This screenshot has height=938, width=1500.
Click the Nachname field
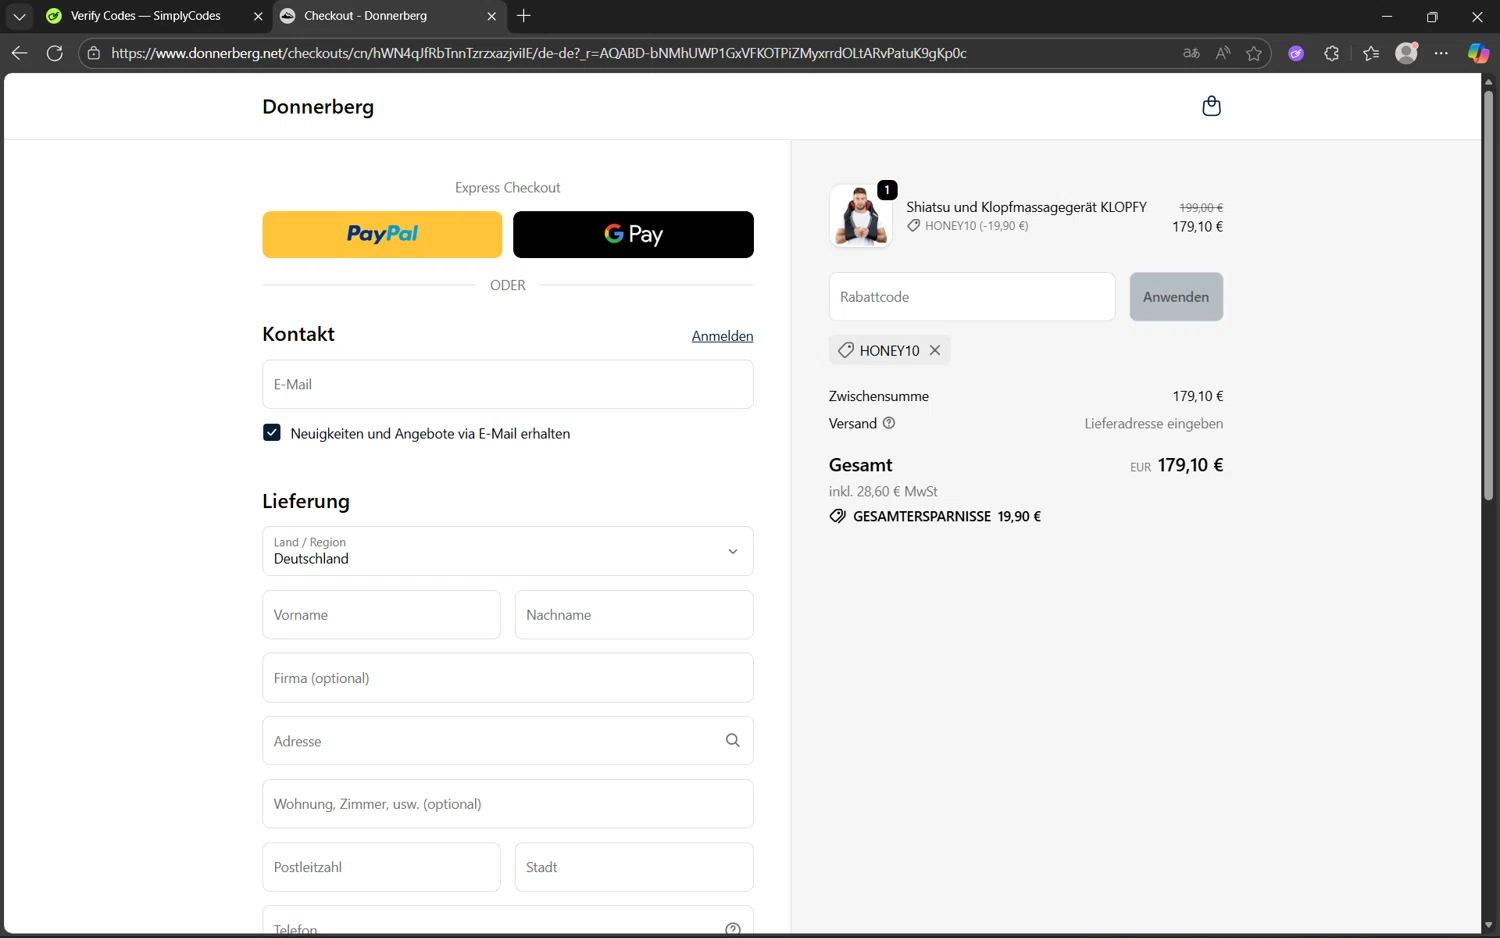click(634, 615)
